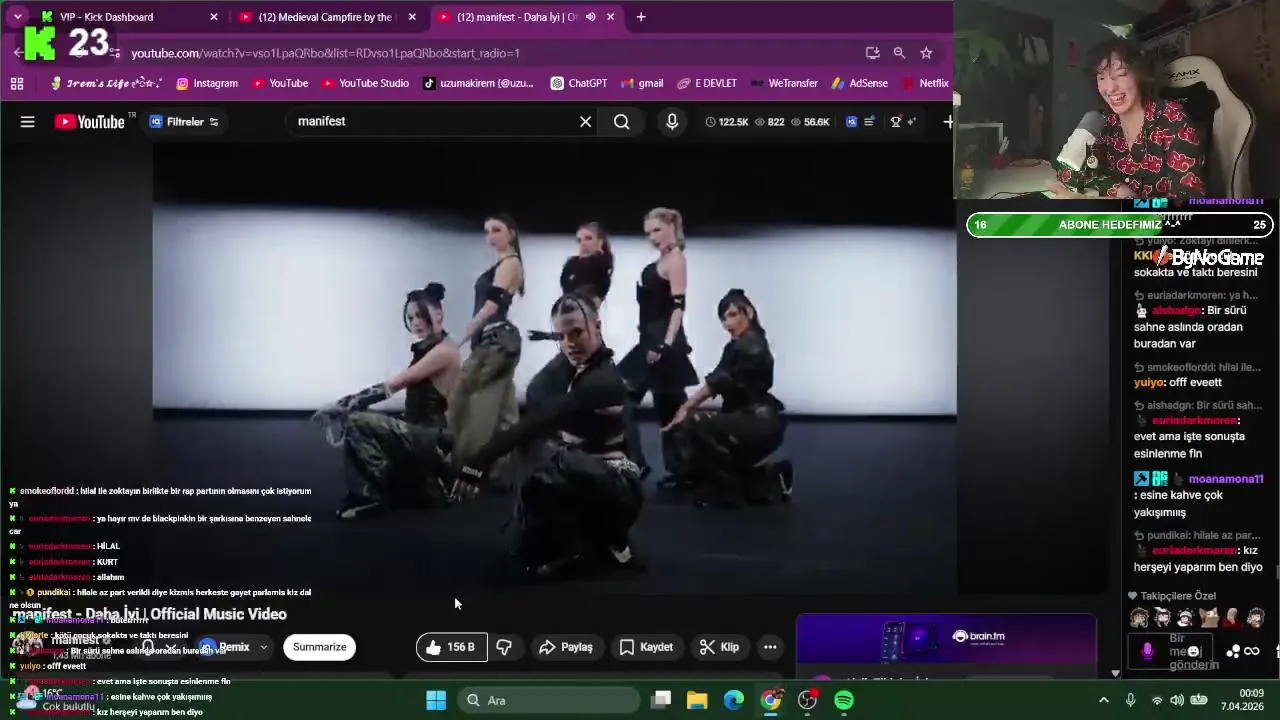
Task: Toggle the Filtreler button beside YouTube logo
Action: [x=184, y=122]
